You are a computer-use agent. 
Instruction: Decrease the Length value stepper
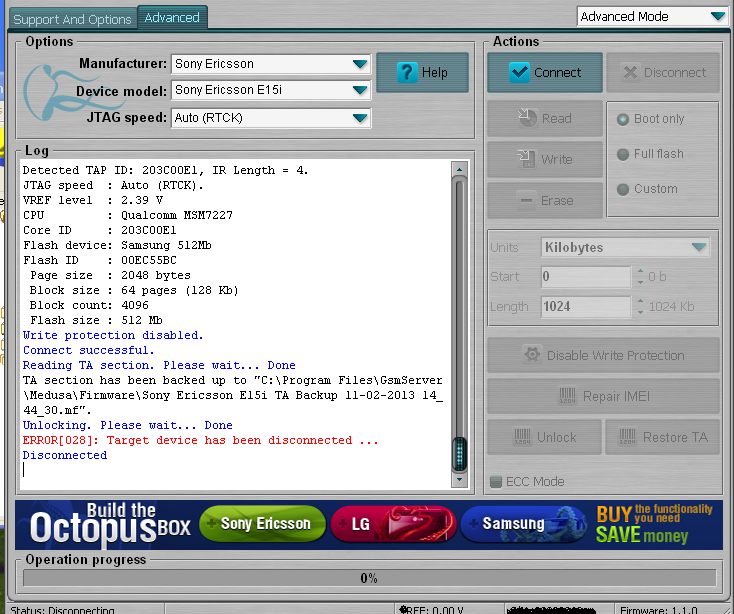pyautogui.click(x=640, y=312)
